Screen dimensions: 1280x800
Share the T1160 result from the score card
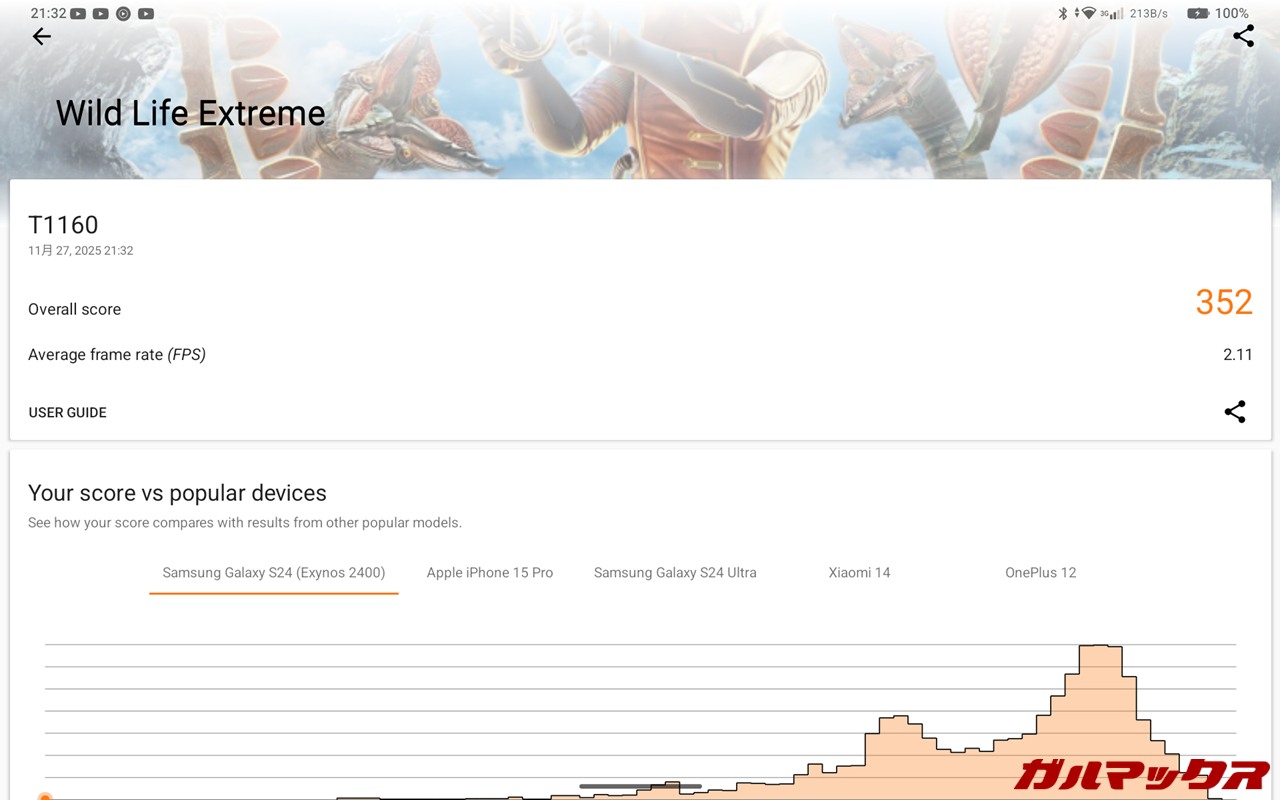pyautogui.click(x=1235, y=412)
